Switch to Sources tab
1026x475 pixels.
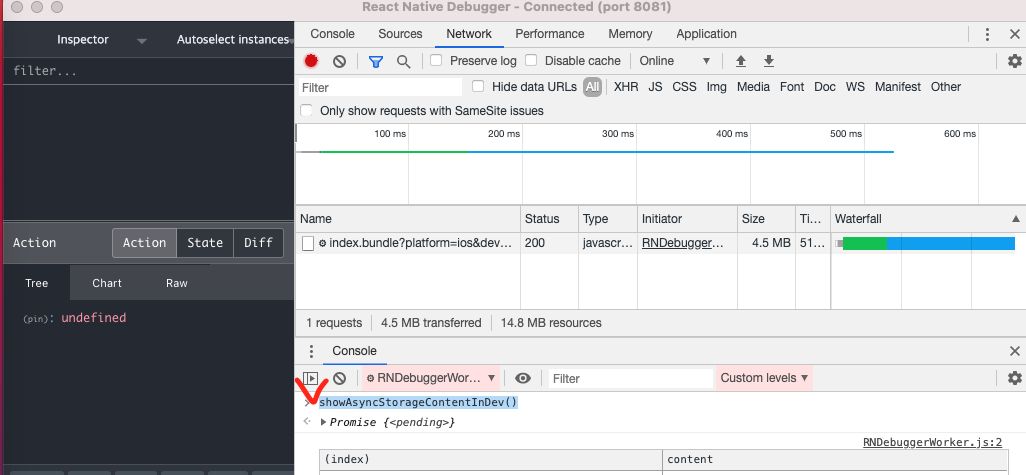(400, 34)
